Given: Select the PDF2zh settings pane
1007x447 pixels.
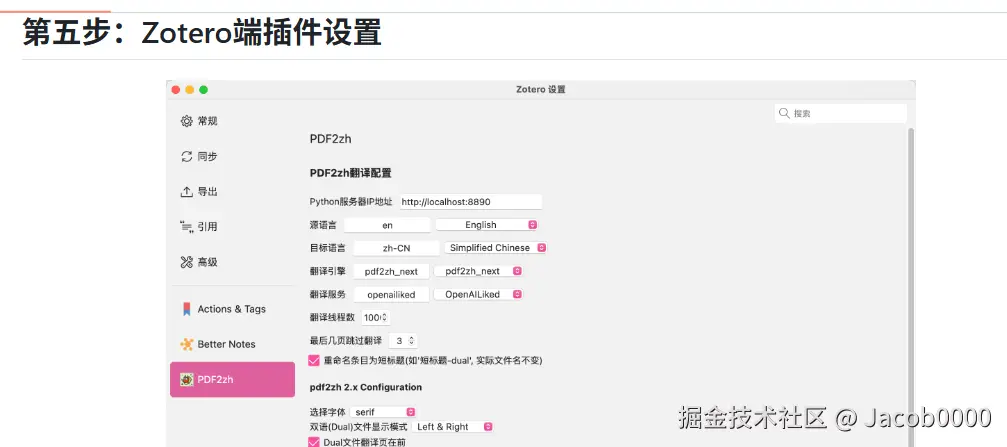Looking at the screenshot, I should [x=232, y=380].
